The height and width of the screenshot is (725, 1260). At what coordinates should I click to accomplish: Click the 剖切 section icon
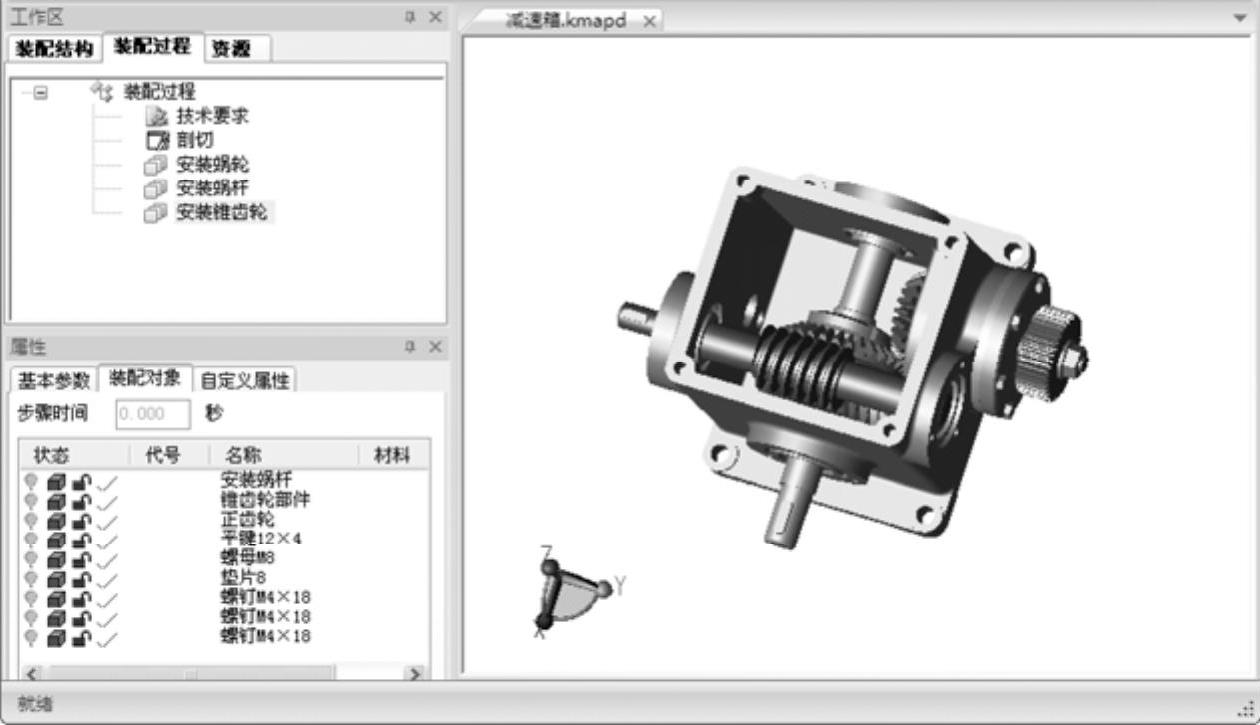157,140
